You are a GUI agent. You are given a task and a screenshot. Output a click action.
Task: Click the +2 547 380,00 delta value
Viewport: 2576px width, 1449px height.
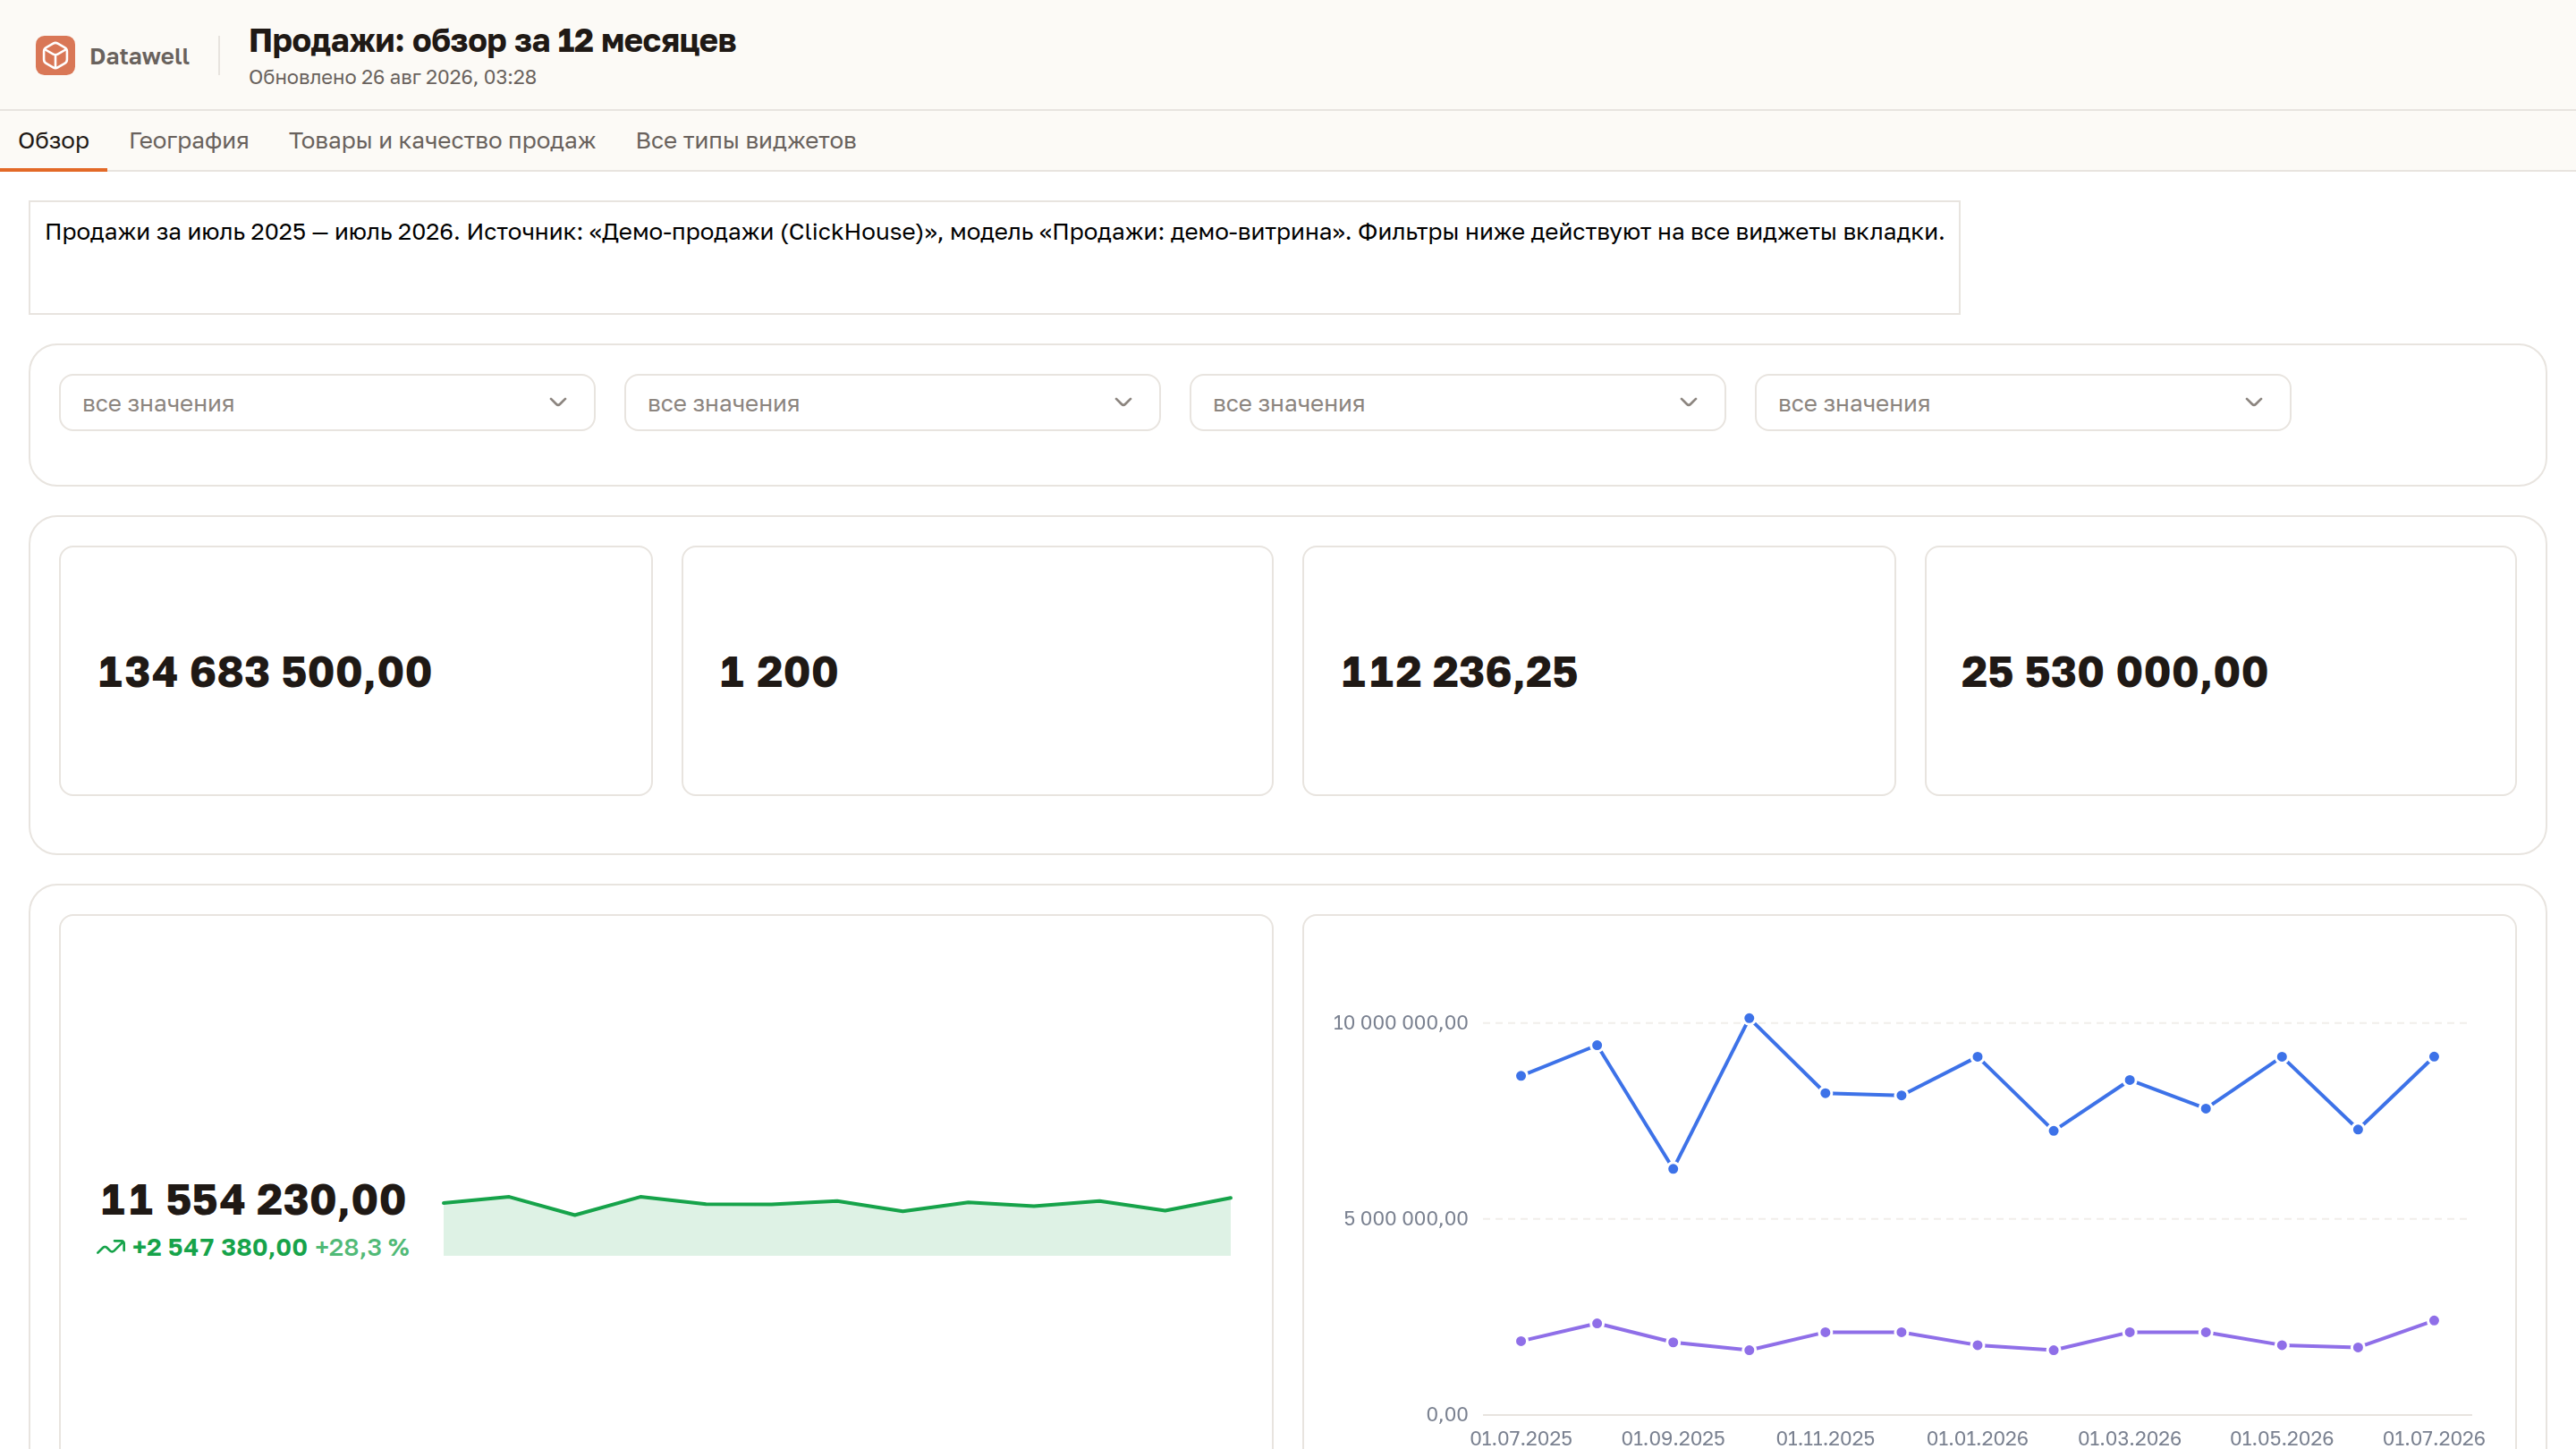pos(220,1247)
